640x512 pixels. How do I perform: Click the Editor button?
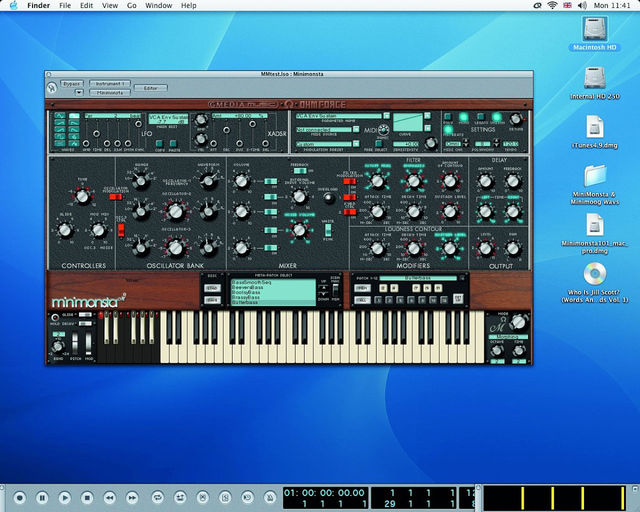[x=151, y=88]
